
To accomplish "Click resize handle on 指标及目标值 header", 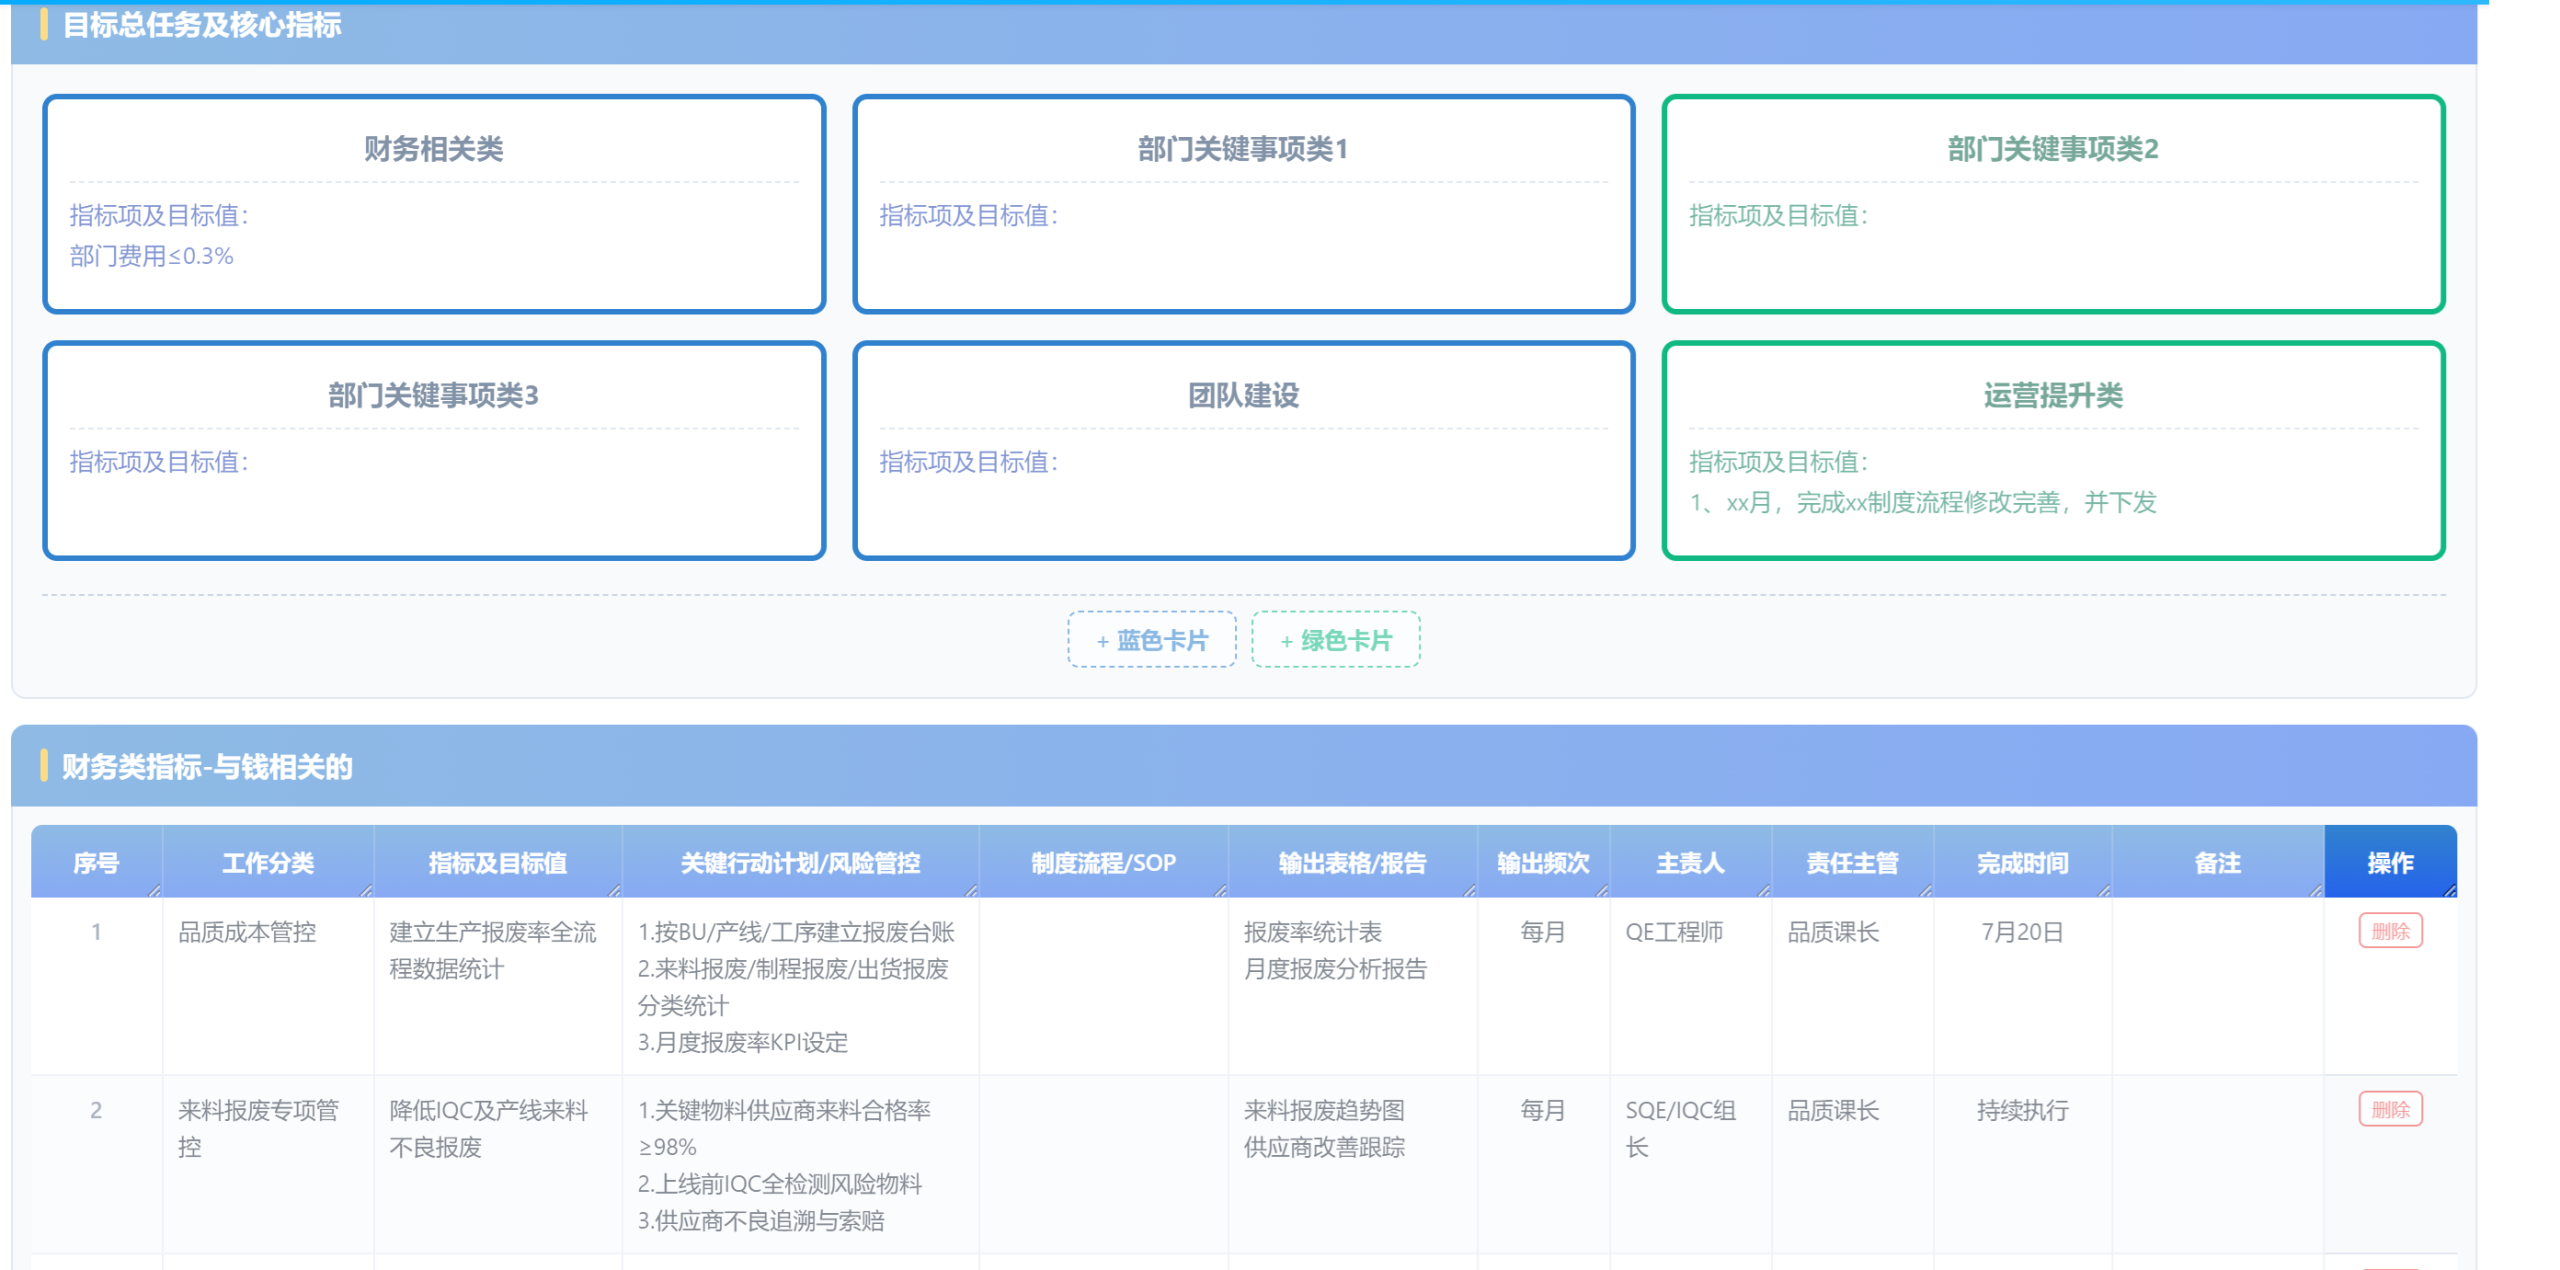I will coord(614,890).
